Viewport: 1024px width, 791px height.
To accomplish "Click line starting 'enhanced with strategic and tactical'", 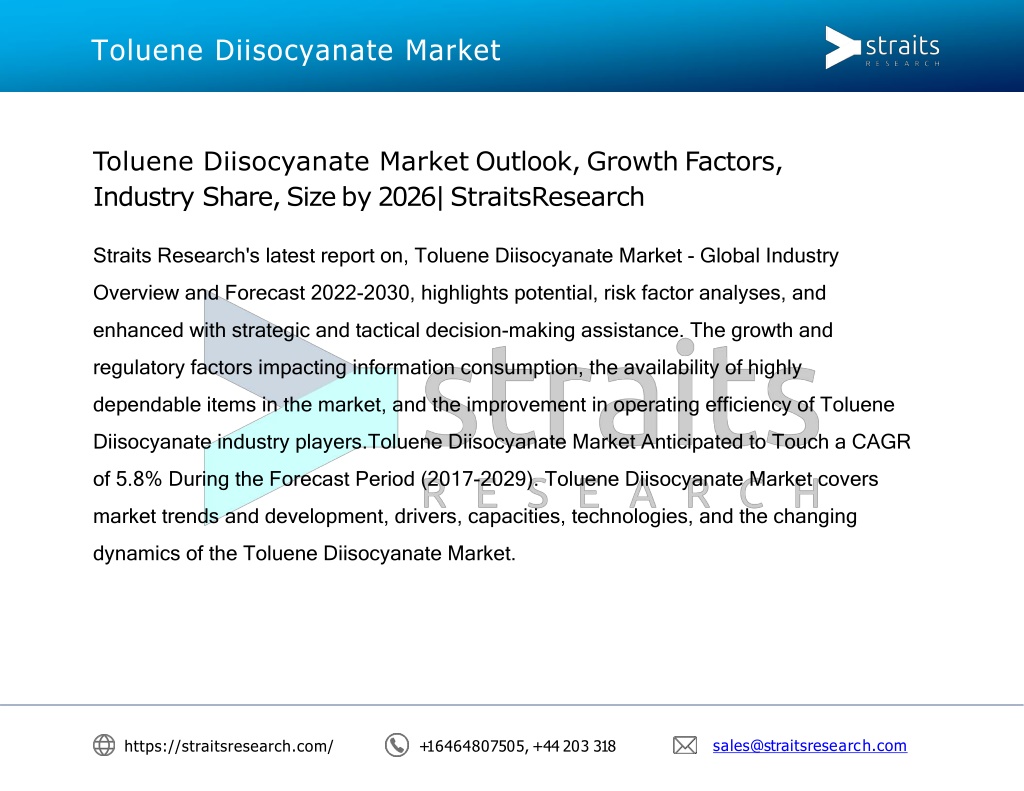I will click(462, 330).
